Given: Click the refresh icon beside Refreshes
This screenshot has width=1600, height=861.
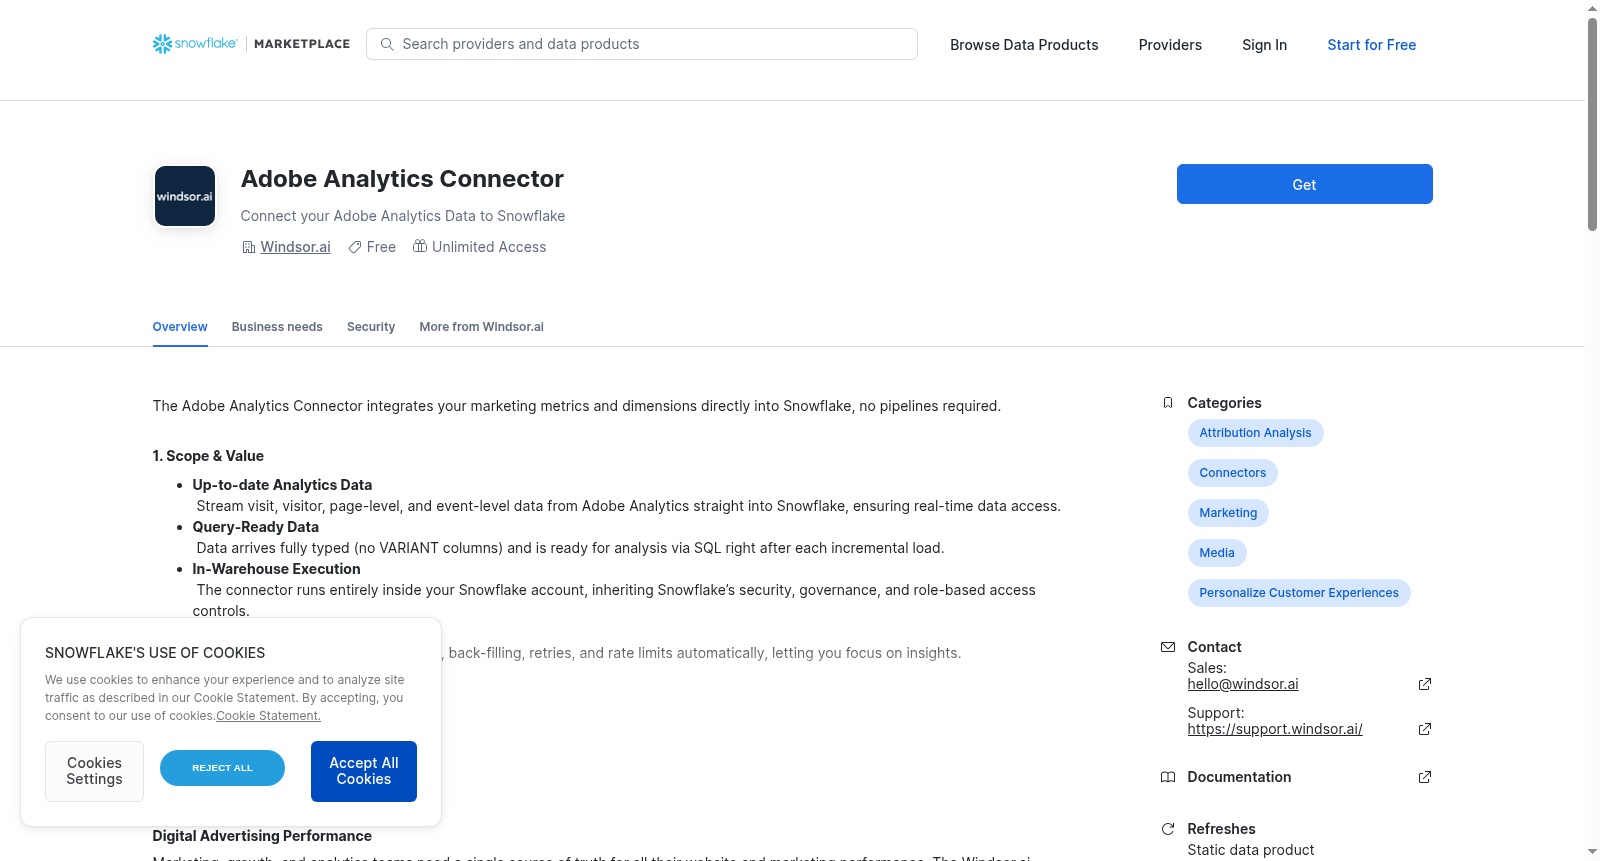Looking at the screenshot, I should pyautogui.click(x=1168, y=829).
